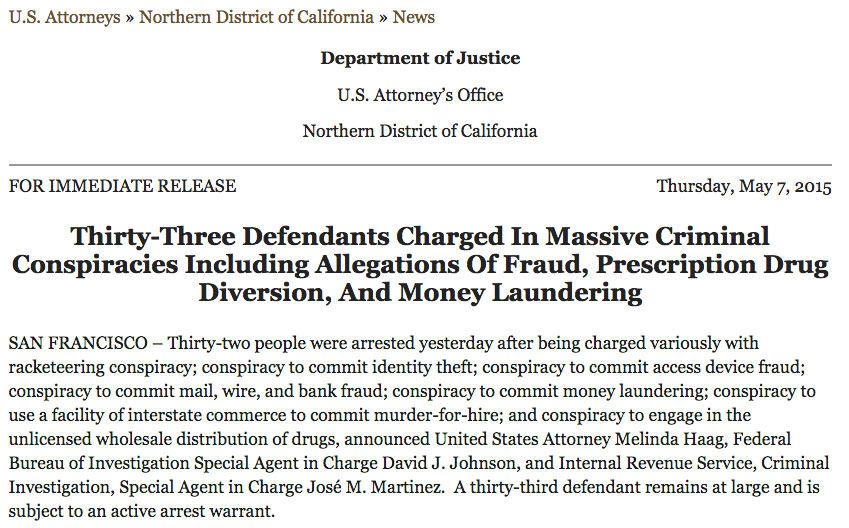Click the Department of Justice bold heading
This screenshot has width=849, height=528.
[x=420, y=58]
